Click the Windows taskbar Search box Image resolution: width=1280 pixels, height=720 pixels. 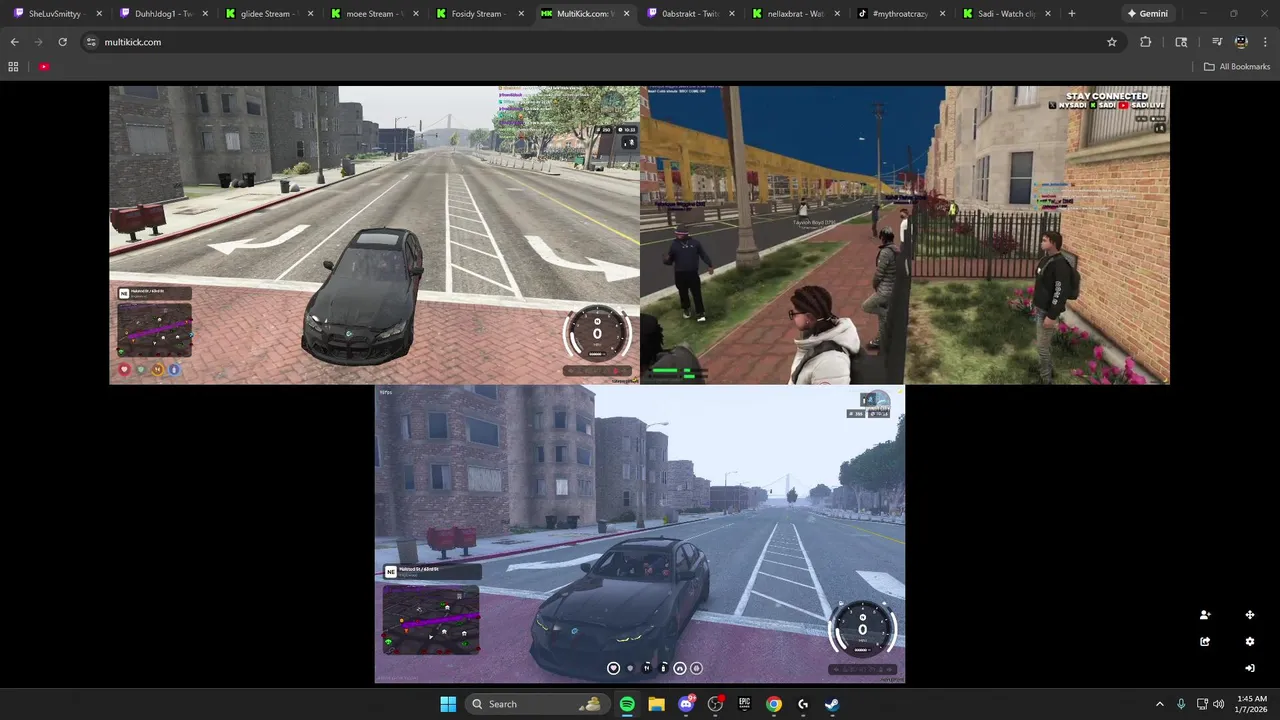click(538, 704)
